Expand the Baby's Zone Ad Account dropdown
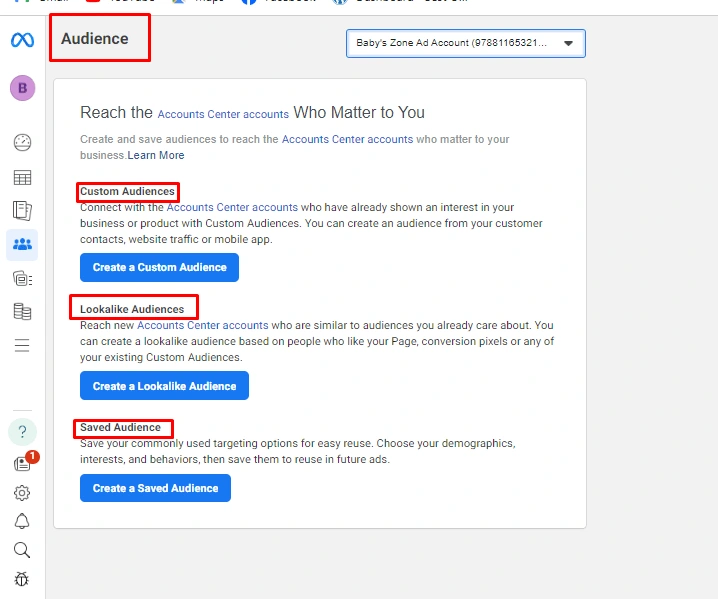 coord(466,44)
